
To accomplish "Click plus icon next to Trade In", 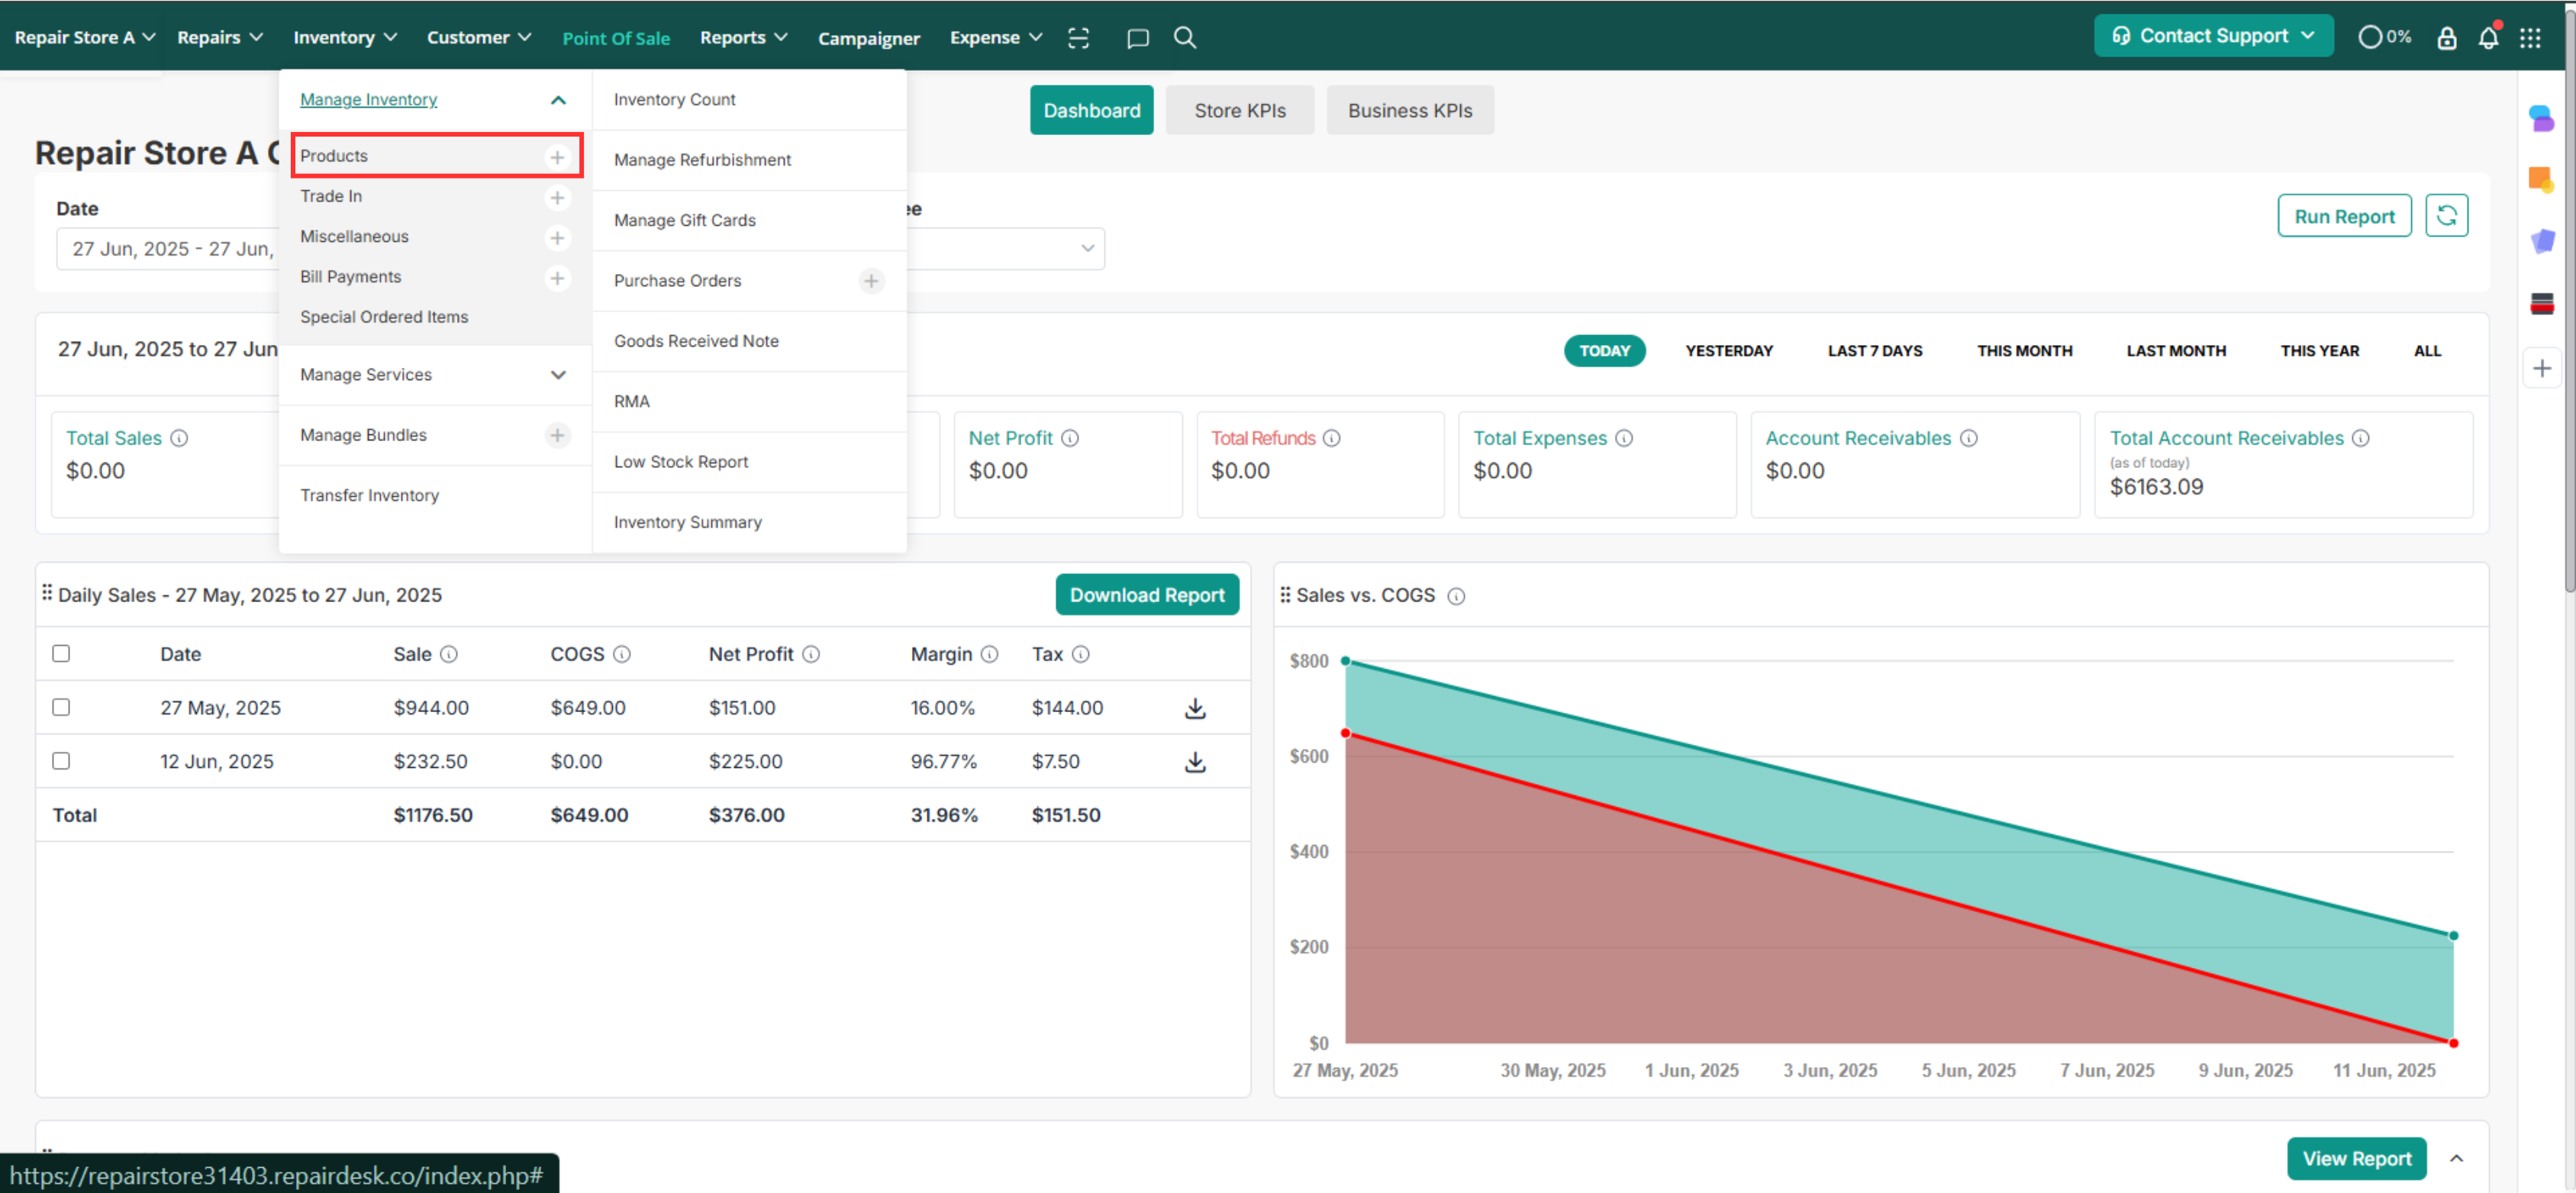I will [x=557, y=197].
